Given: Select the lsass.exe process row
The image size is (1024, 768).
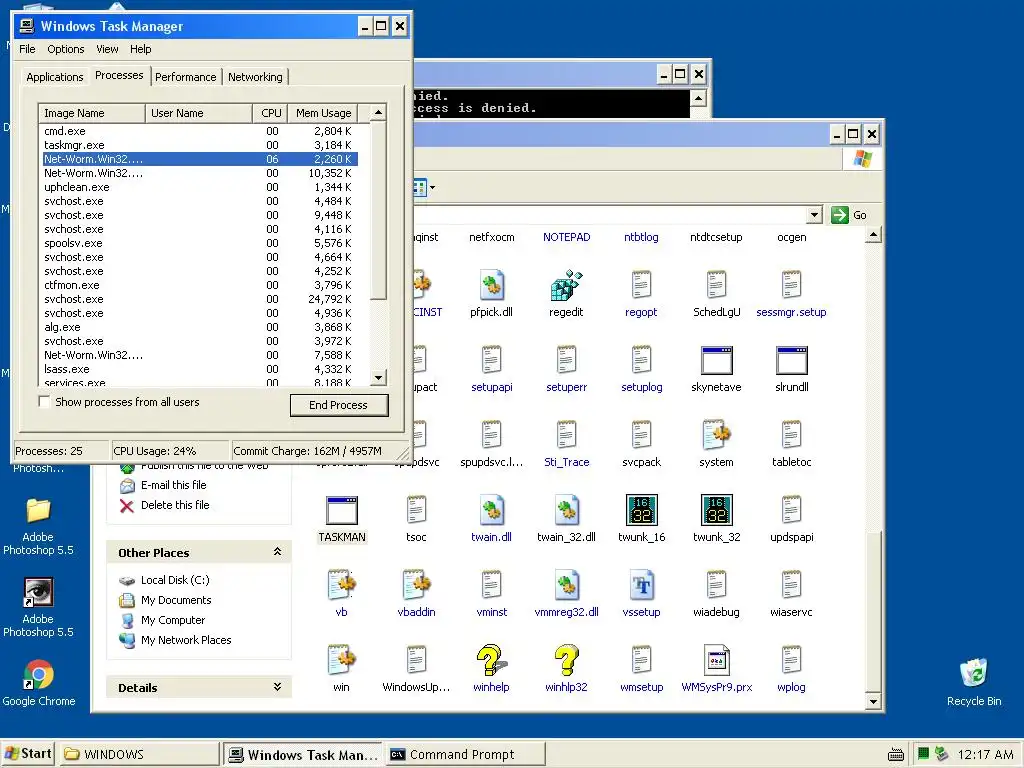Looking at the screenshot, I should click(x=200, y=369).
